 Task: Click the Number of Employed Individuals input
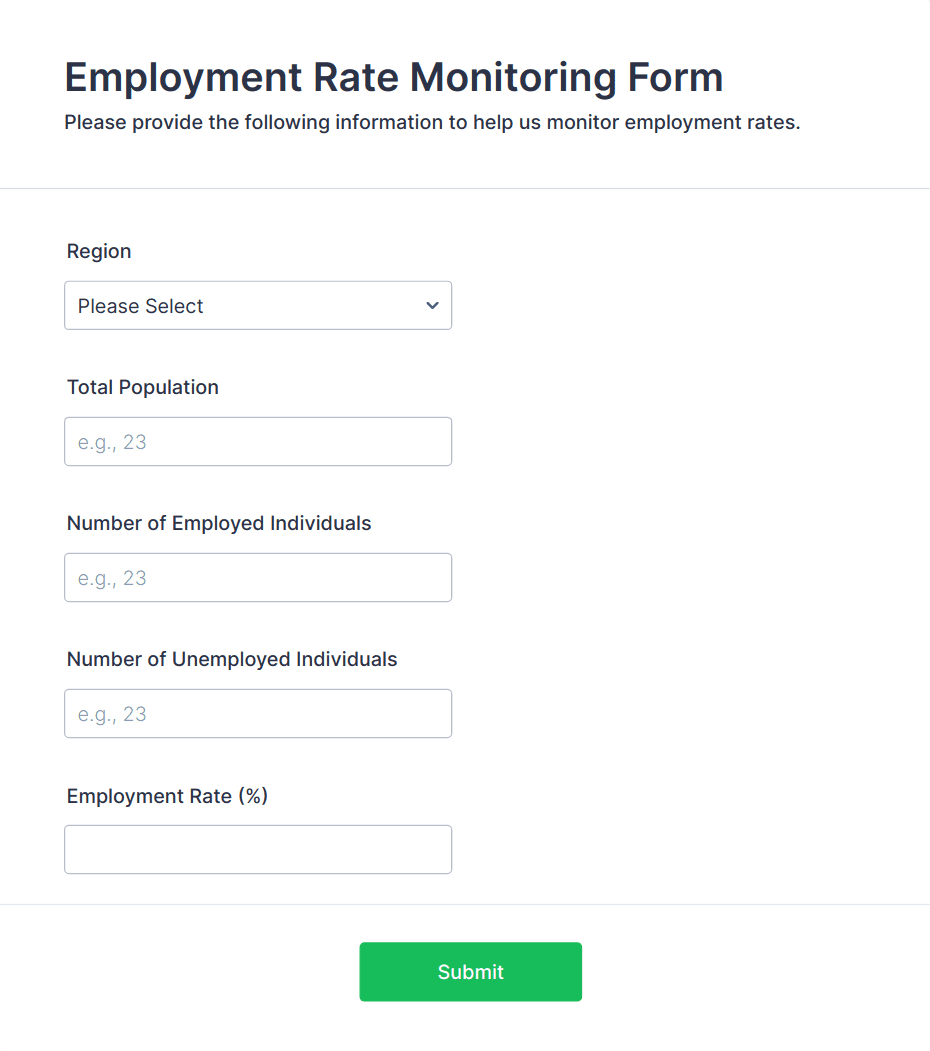[257, 578]
